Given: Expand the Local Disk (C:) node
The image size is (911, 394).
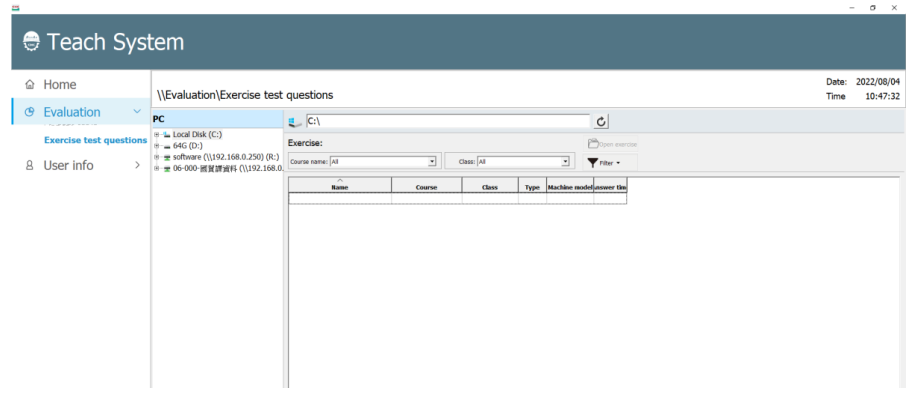Looking at the screenshot, I should (156, 134).
